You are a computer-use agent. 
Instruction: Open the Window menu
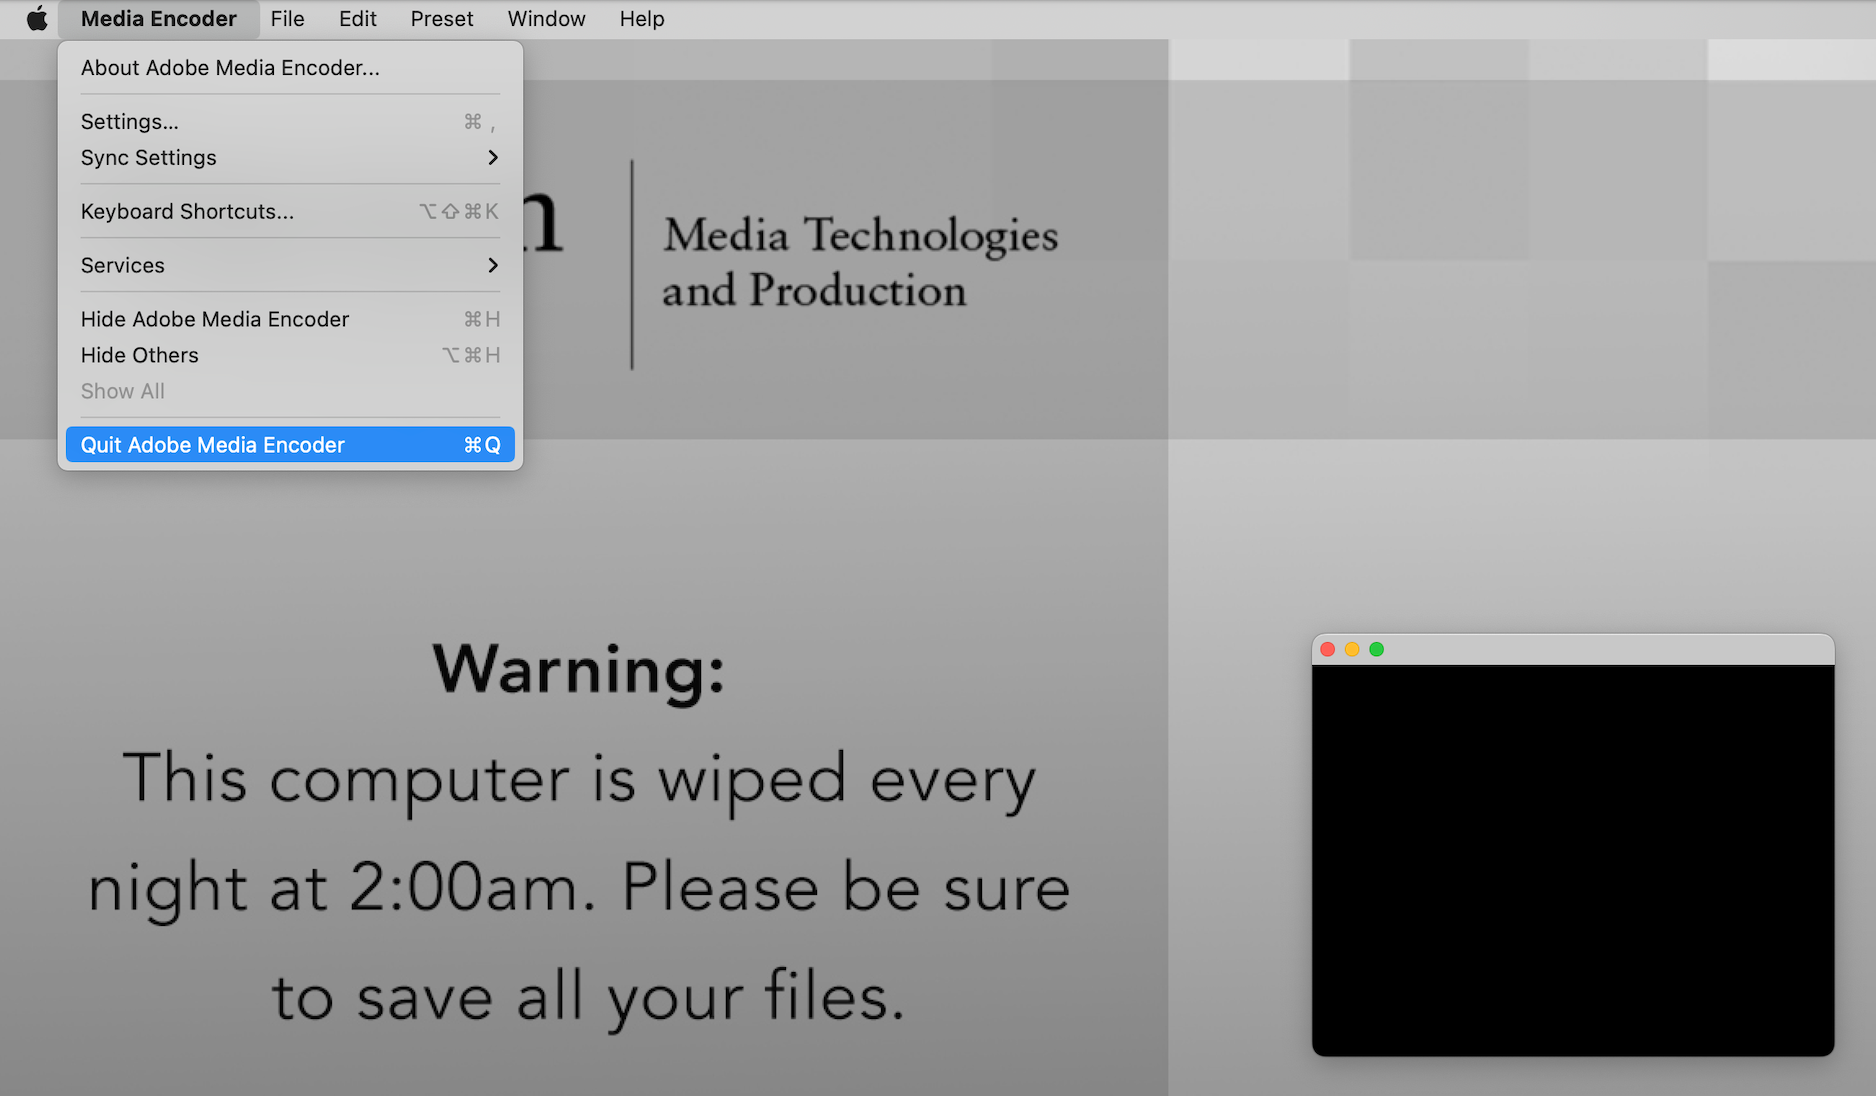547,19
